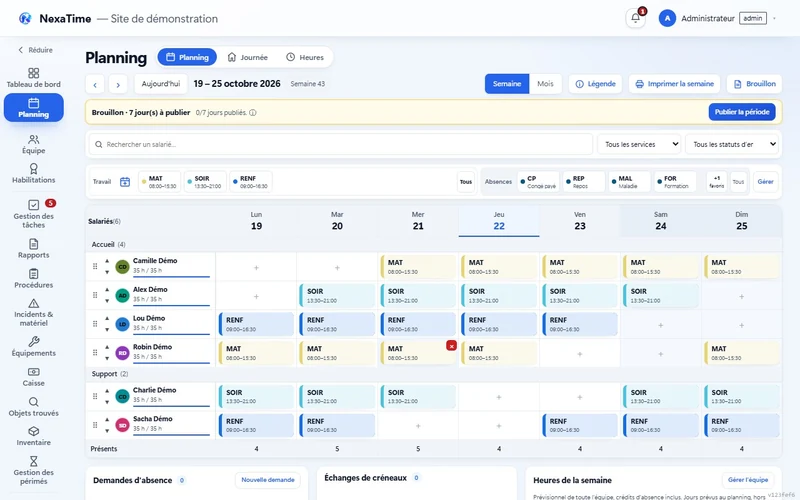The width and height of the screenshot is (800, 500).
Task: Open the Caisse section
Action: pyautogui.click(x=34, y=377)
